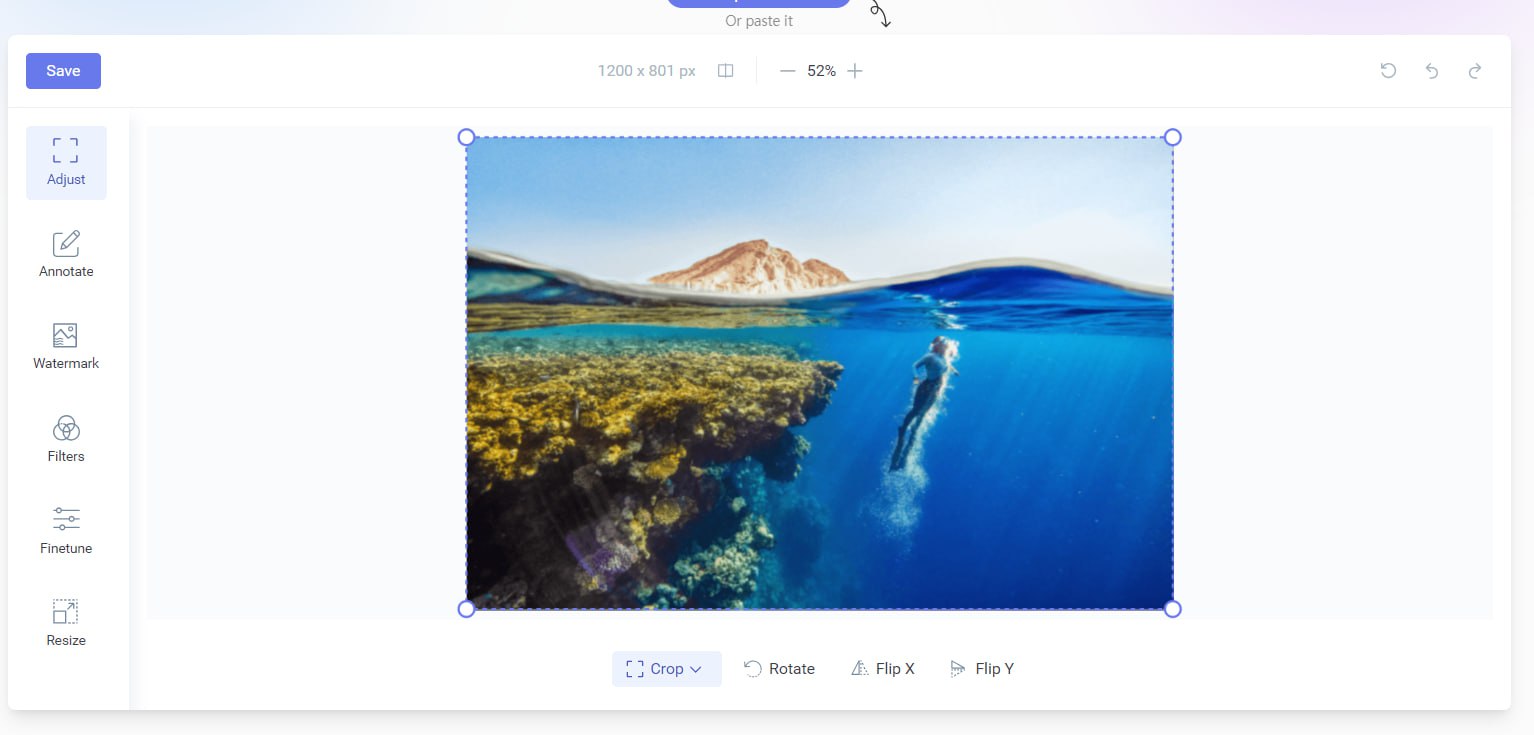Screen dimensions: 1534x735
Task: Open the Filters panel
Action: [66, 440]
